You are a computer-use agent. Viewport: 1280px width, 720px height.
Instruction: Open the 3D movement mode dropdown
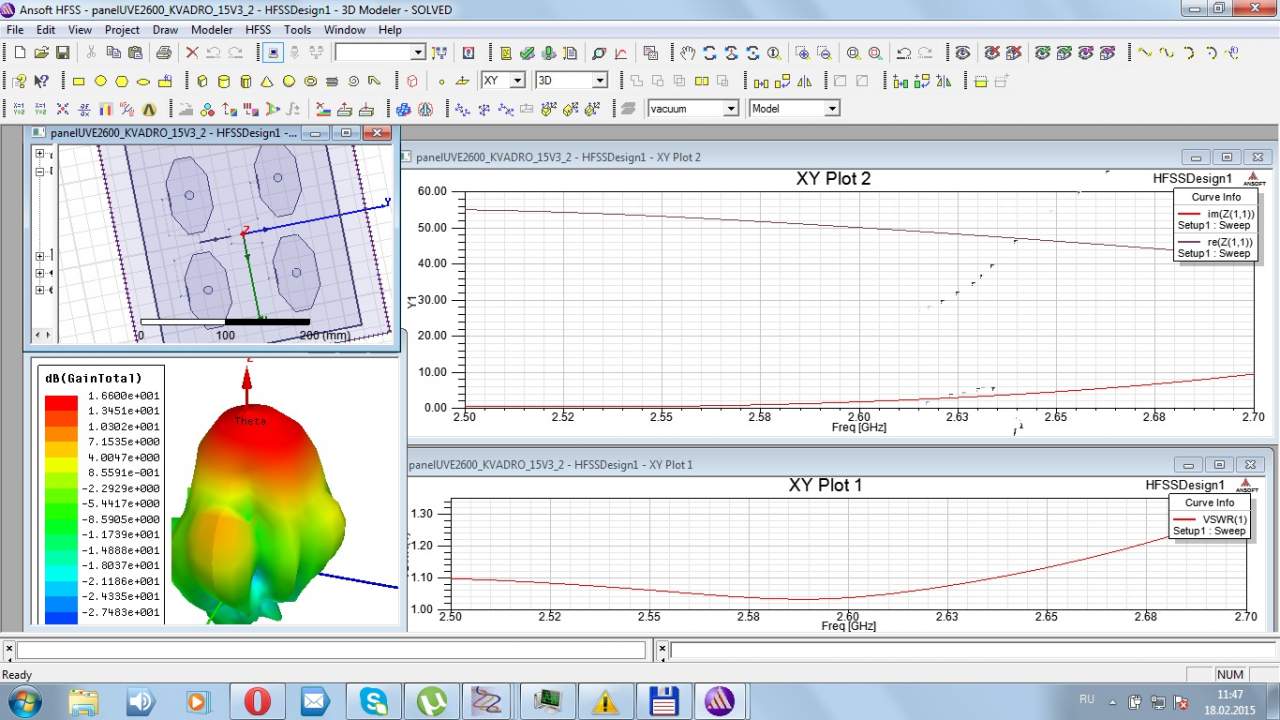tap(600, 81)
